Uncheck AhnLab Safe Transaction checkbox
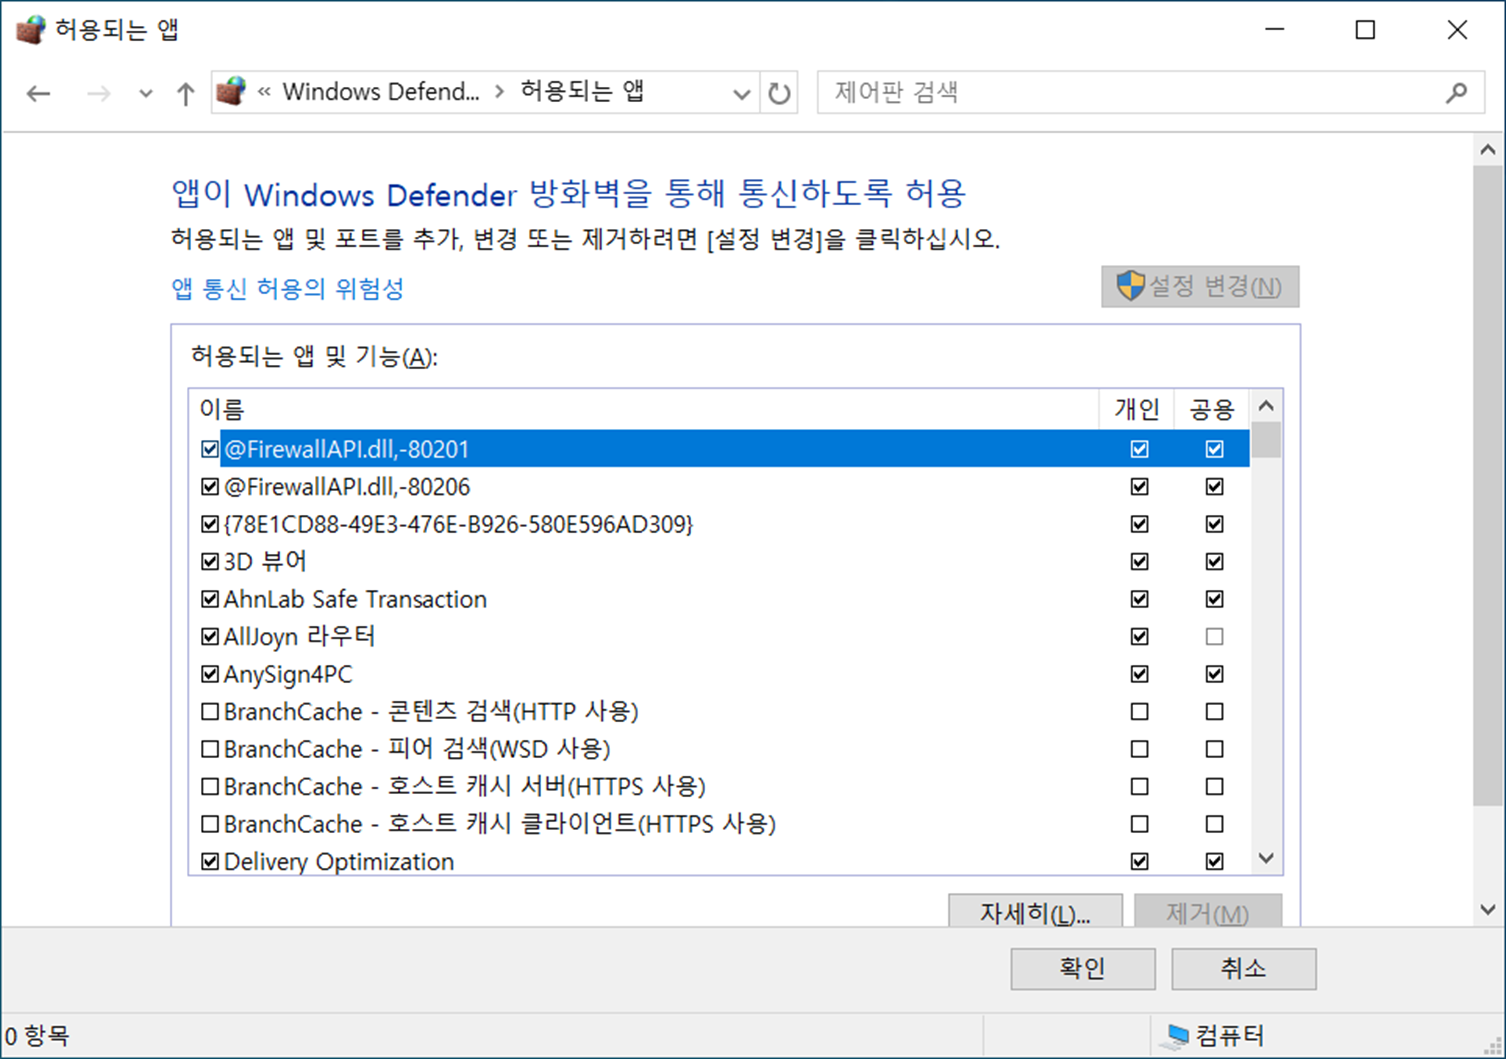Viewport: 1506px width, 1059px height. [210, 599]
